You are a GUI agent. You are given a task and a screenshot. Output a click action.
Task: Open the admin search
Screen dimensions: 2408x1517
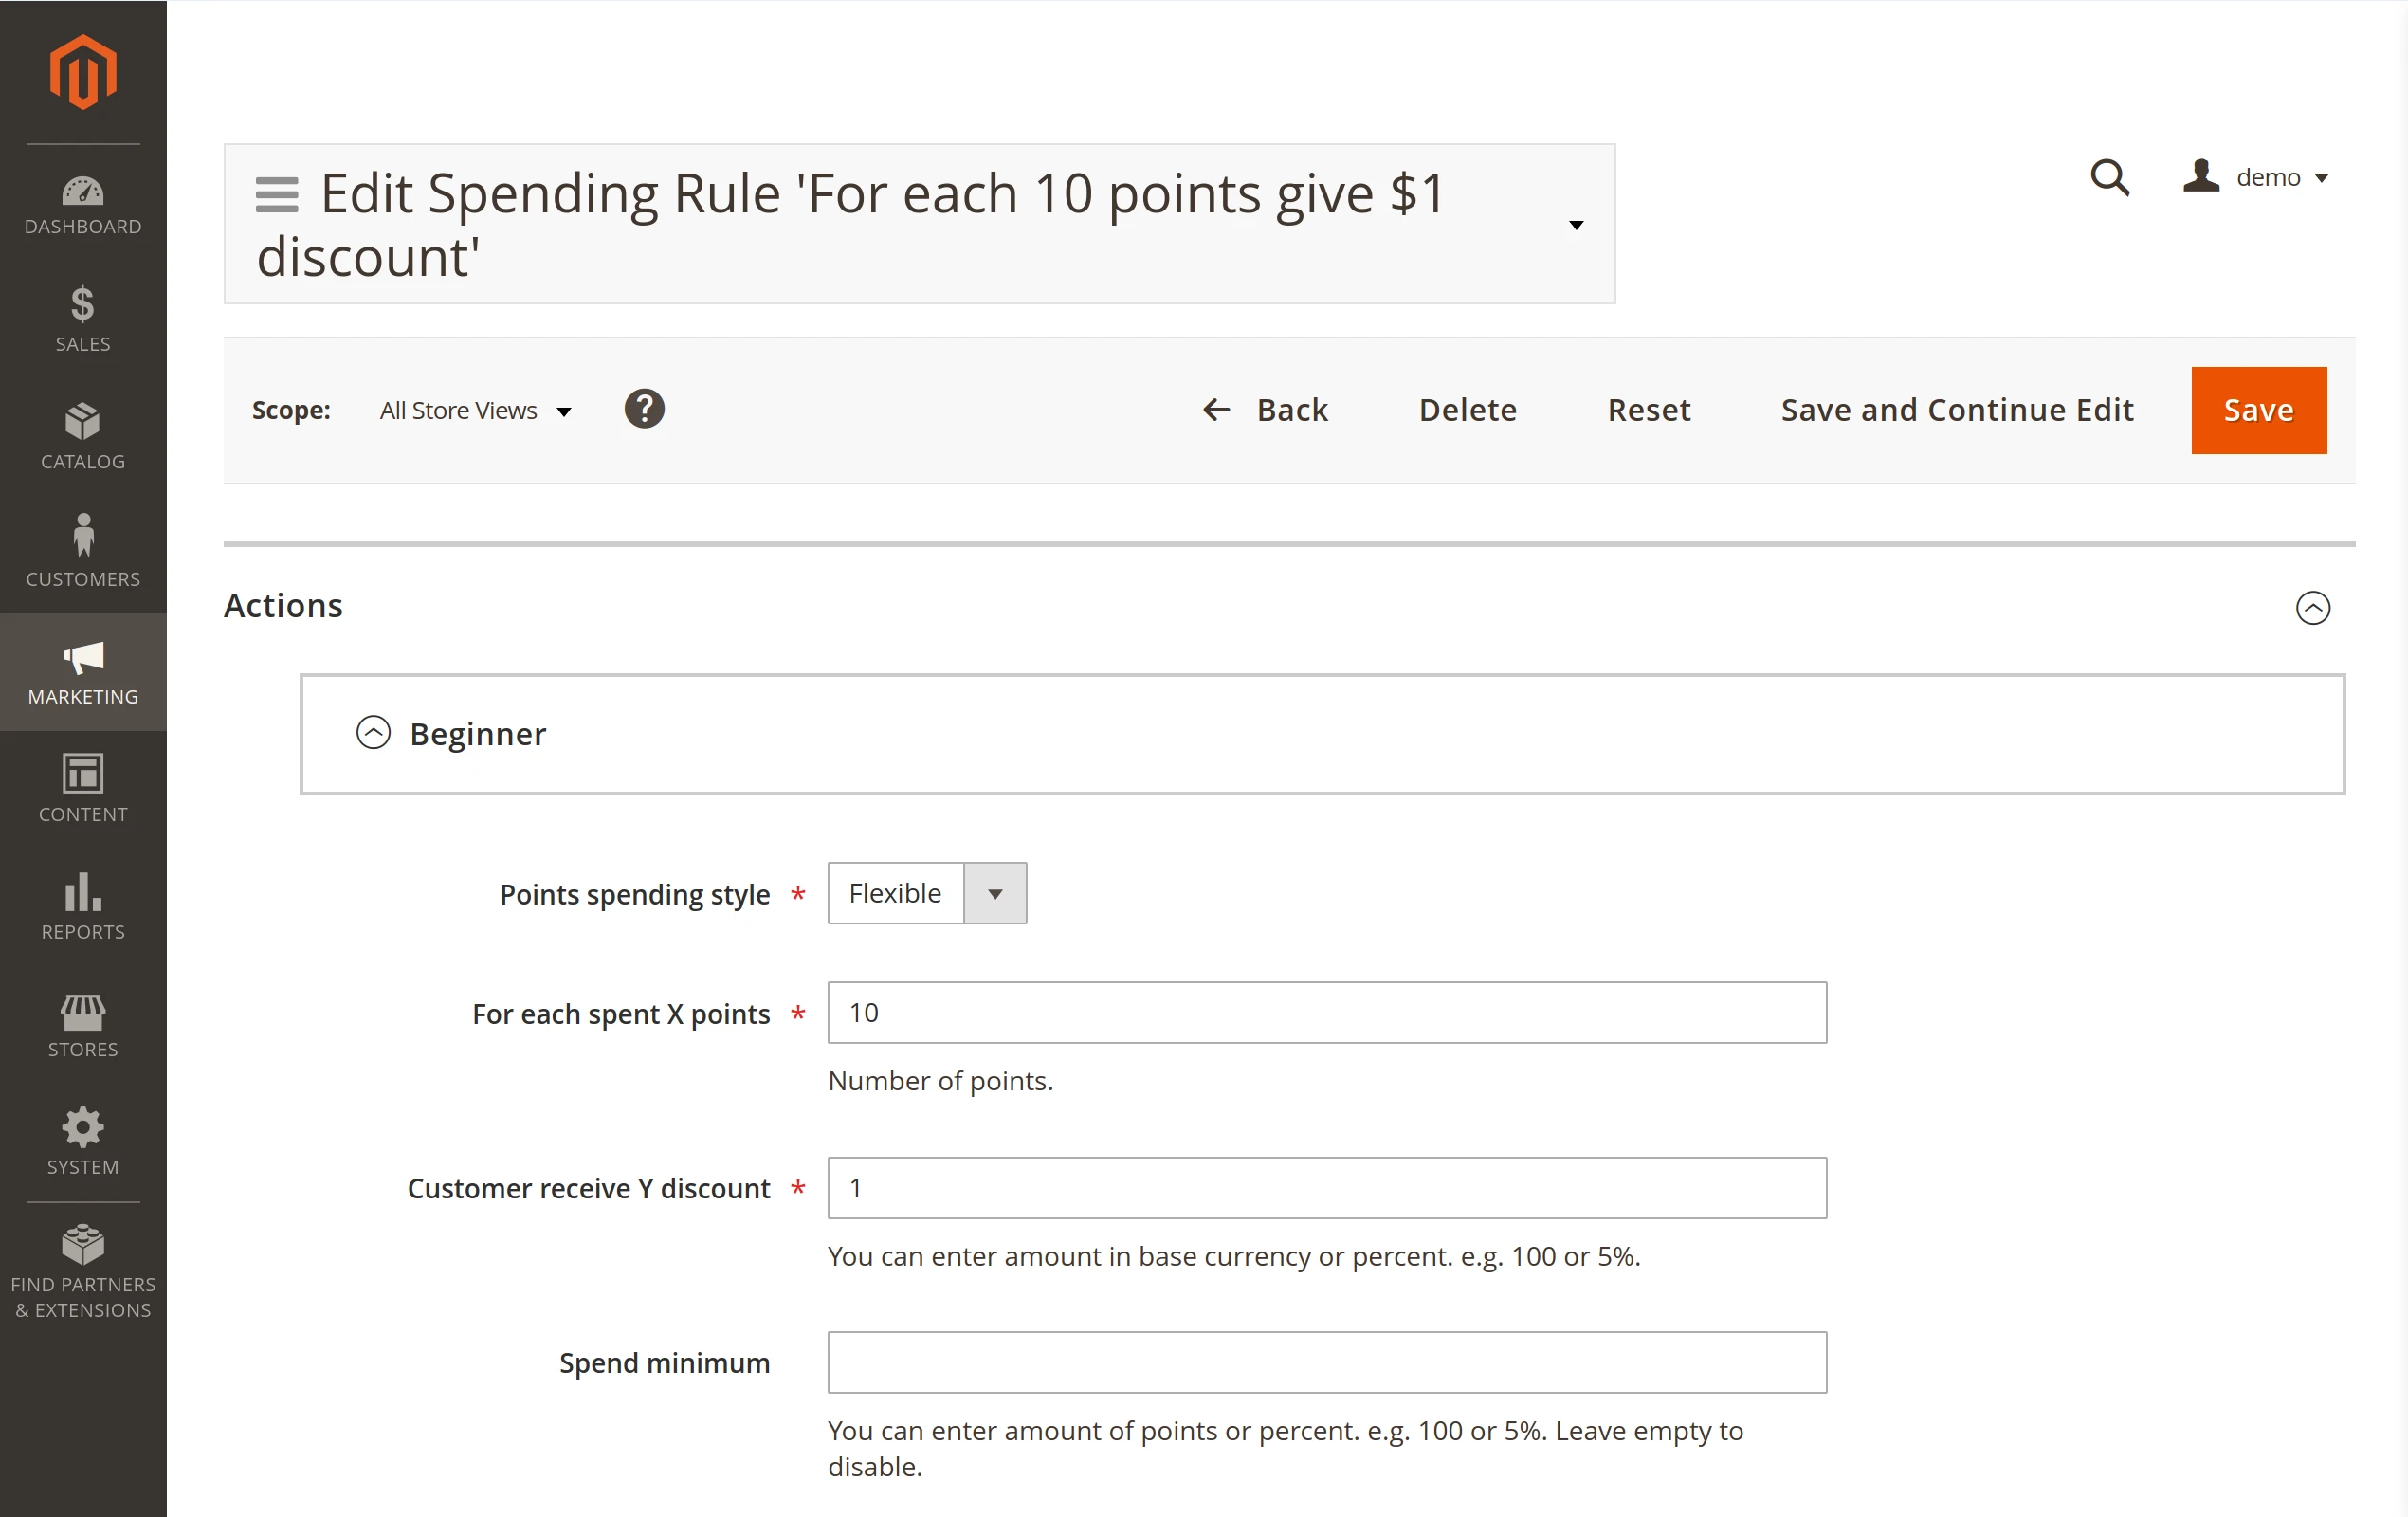[2110, 177]
